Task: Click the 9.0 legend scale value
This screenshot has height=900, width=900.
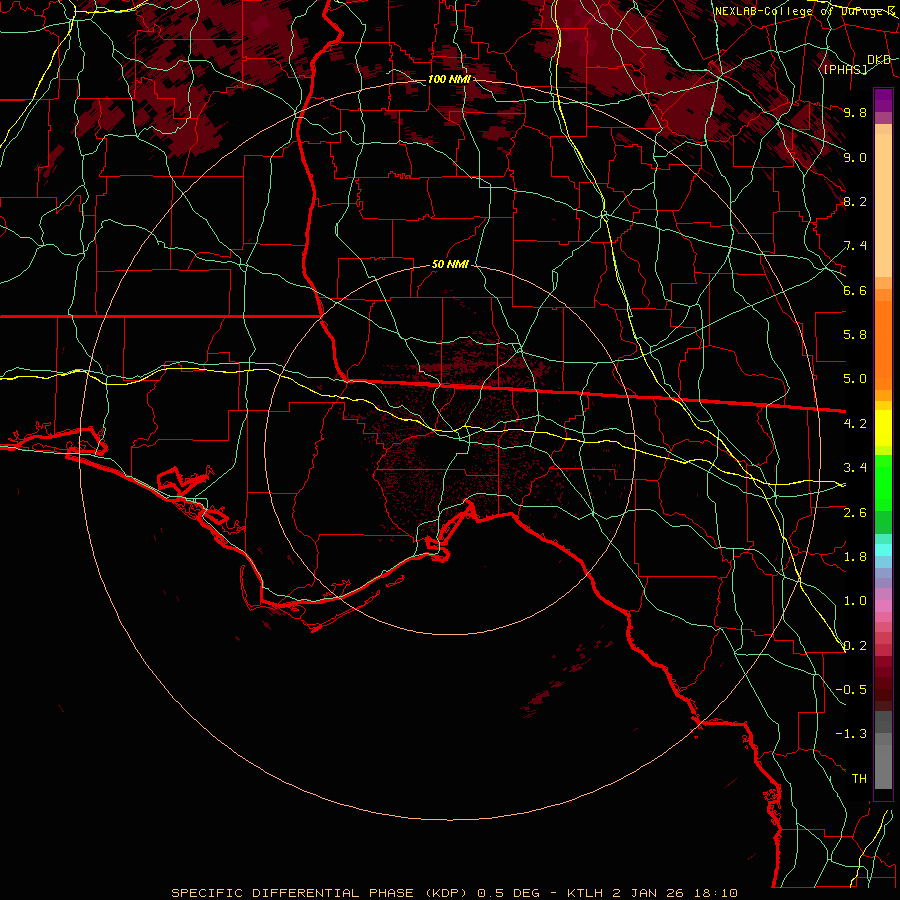Action: pos(855,157)
